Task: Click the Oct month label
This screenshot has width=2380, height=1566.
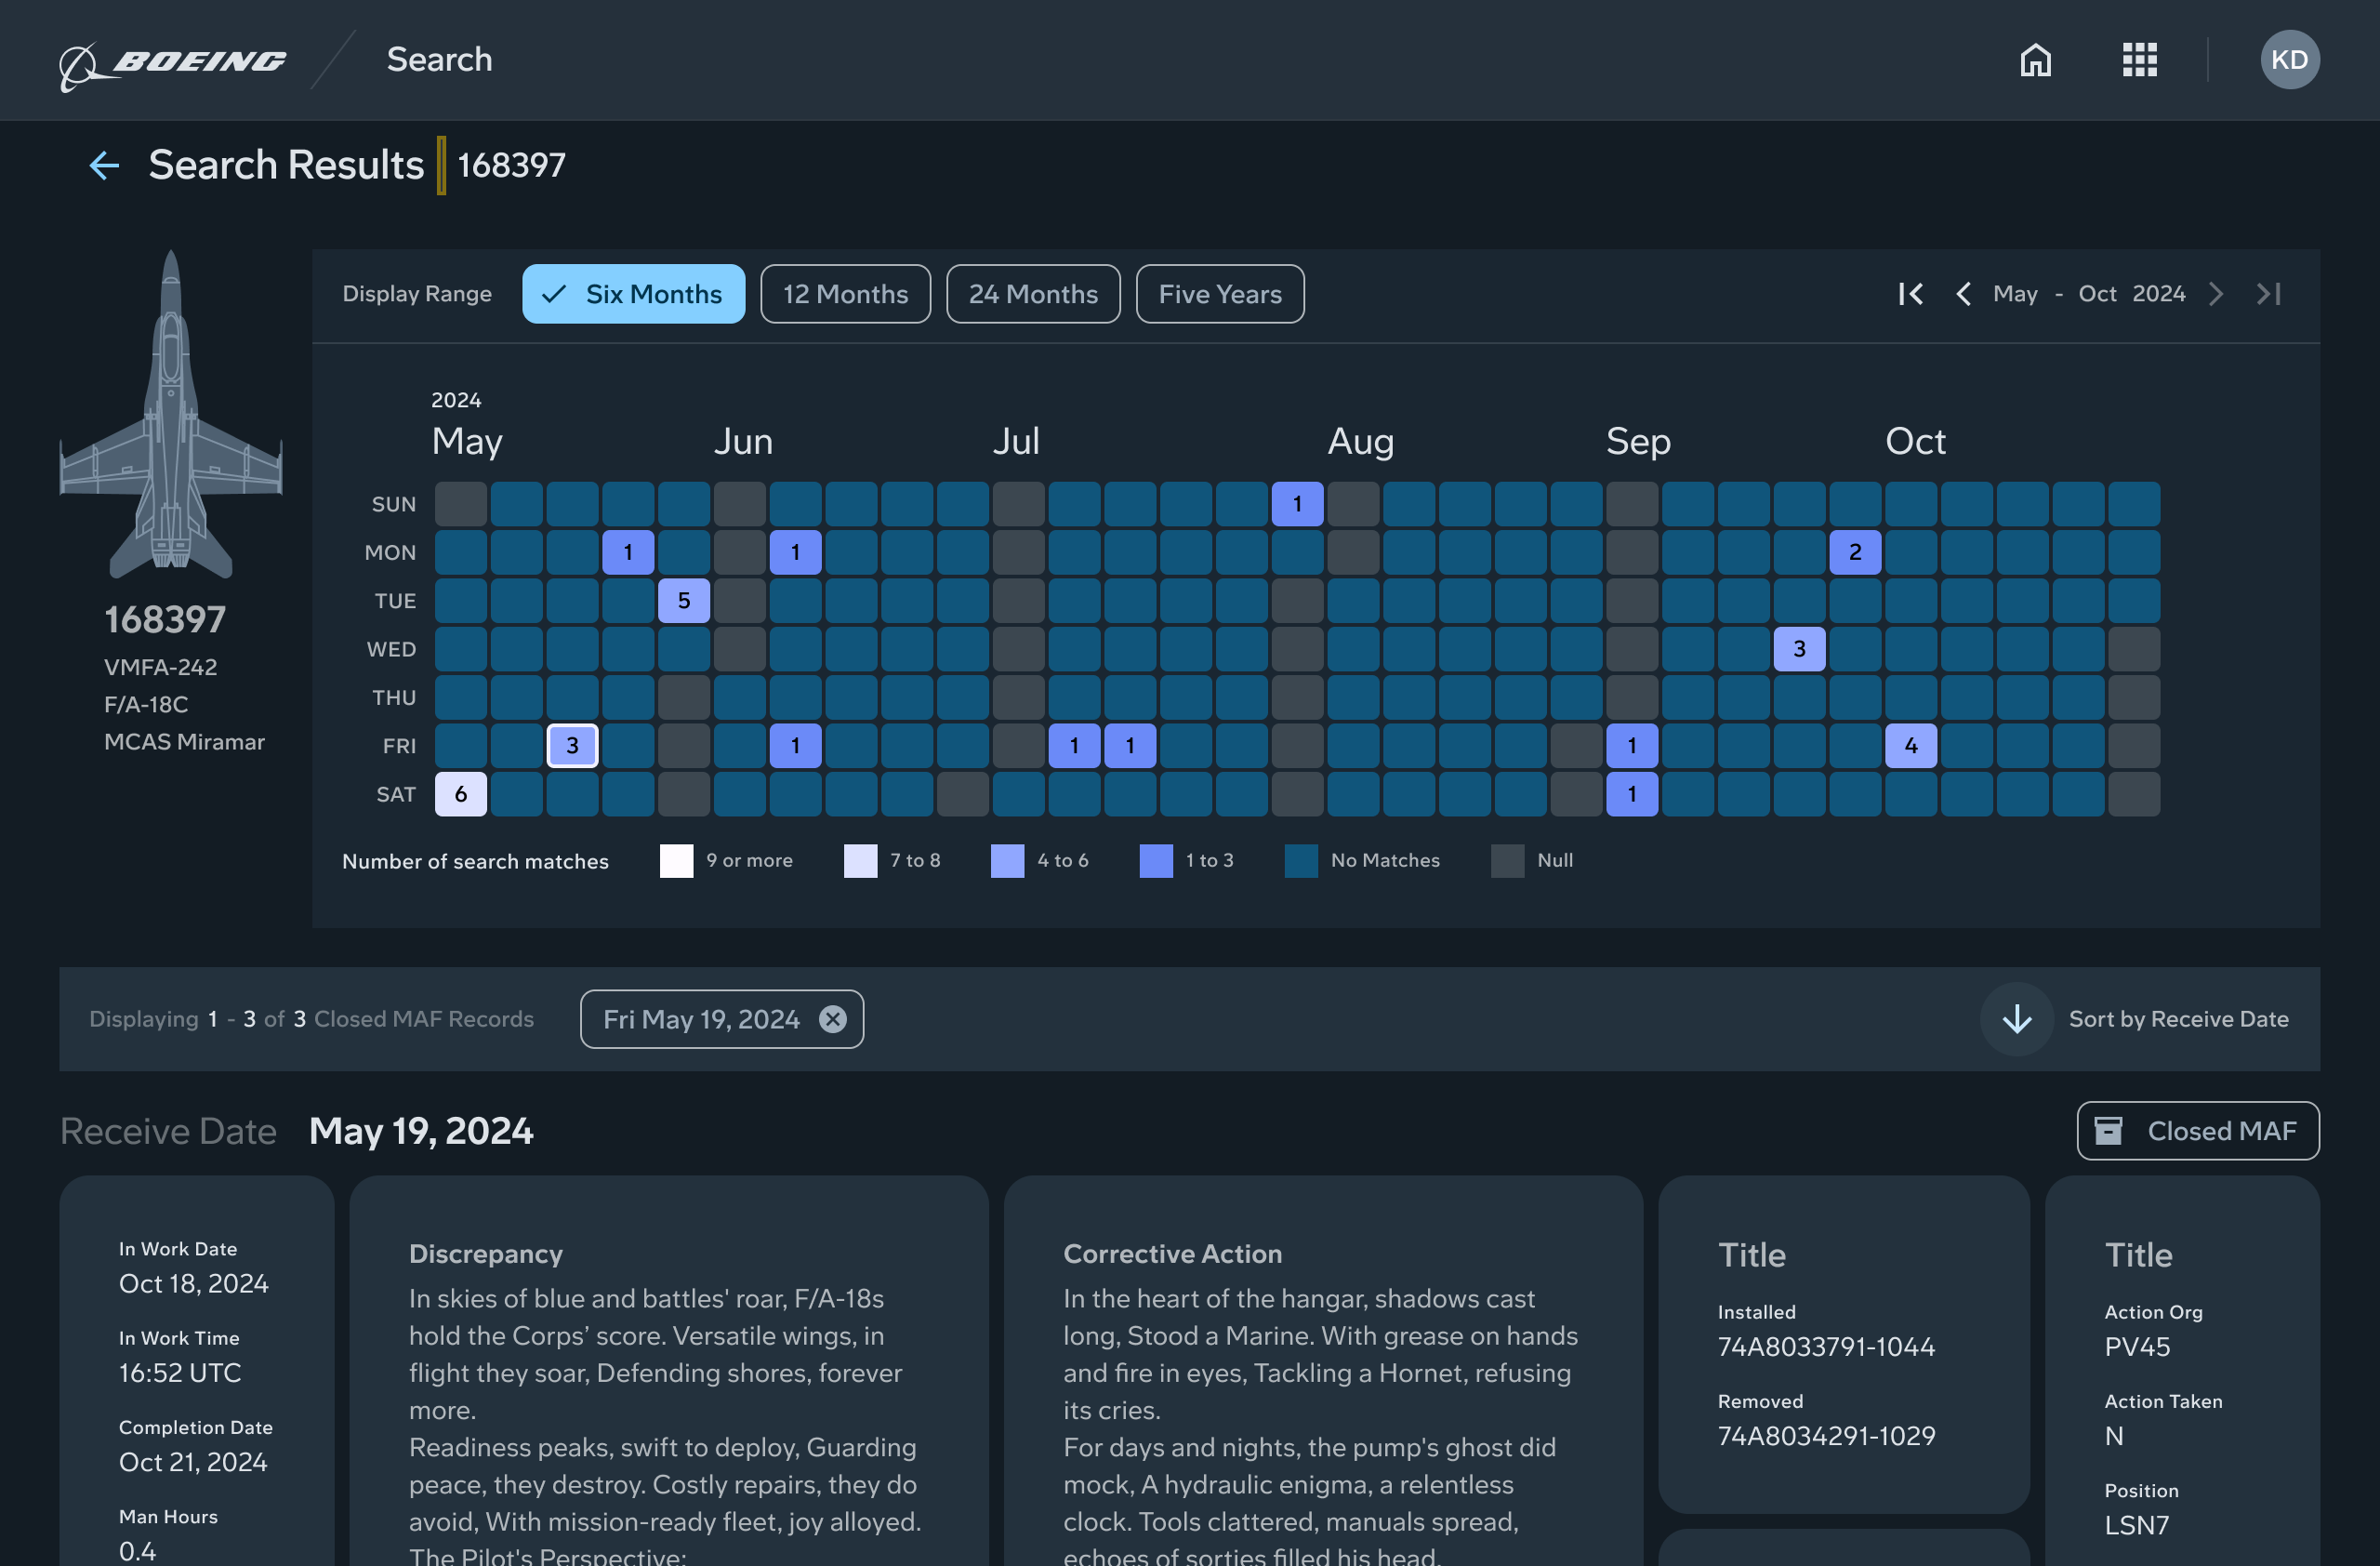Action: coord(1915,441)
